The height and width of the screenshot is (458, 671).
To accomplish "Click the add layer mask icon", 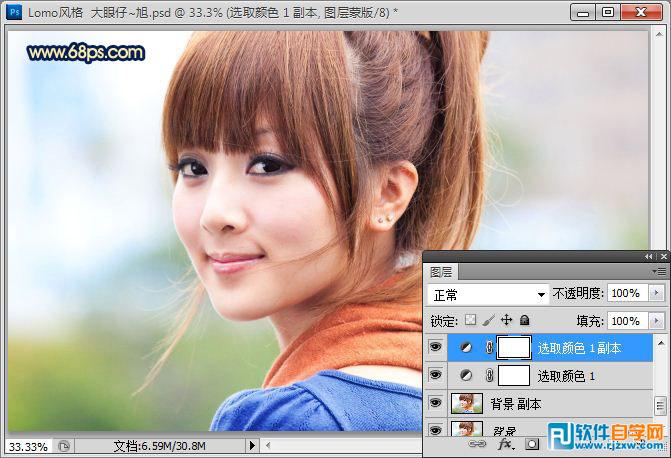I will pyautogui.click(x=532, y=444).
